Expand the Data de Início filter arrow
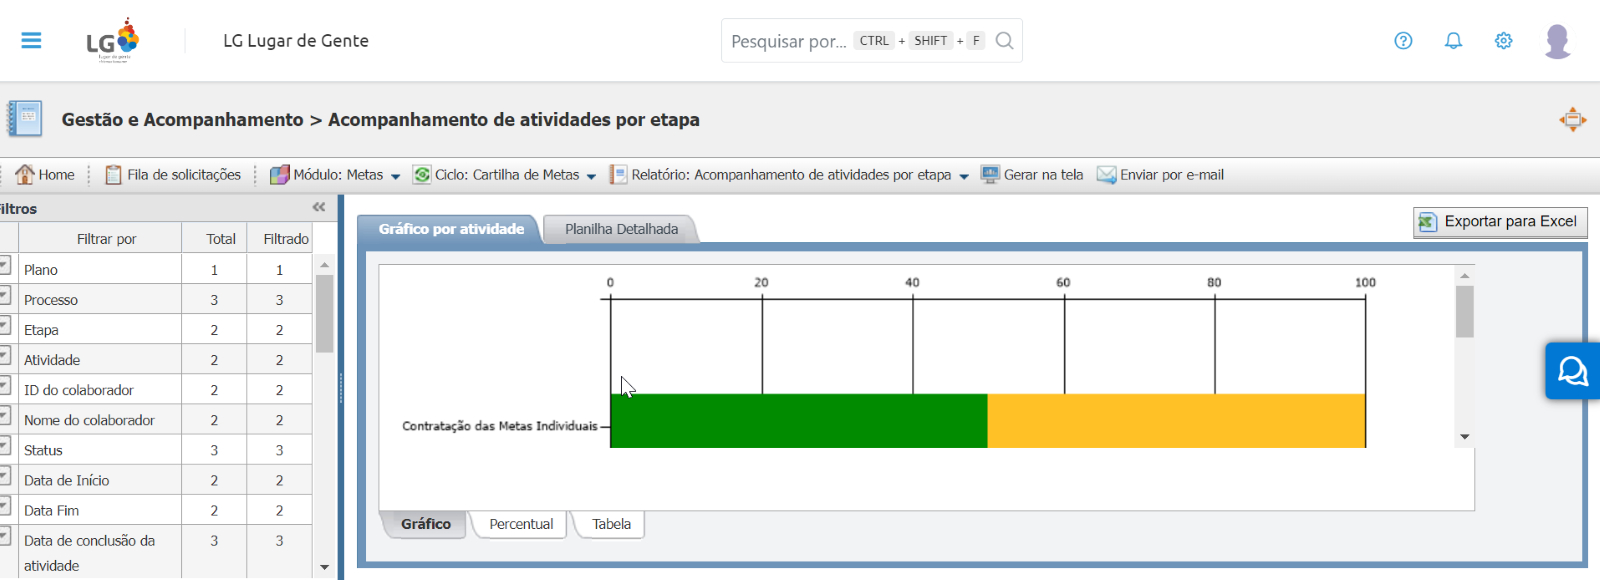1600x580 pixels. click(4, 476)
